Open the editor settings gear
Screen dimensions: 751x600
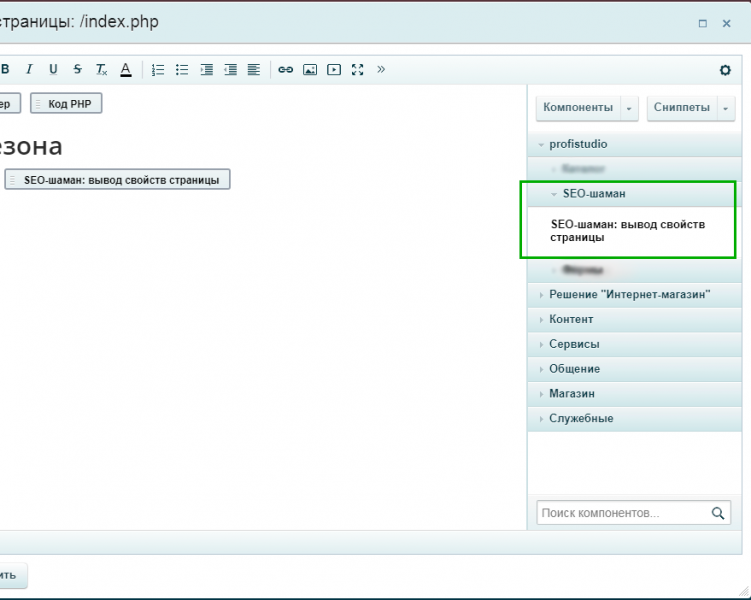pyautogui.click(x=725, y=70)
